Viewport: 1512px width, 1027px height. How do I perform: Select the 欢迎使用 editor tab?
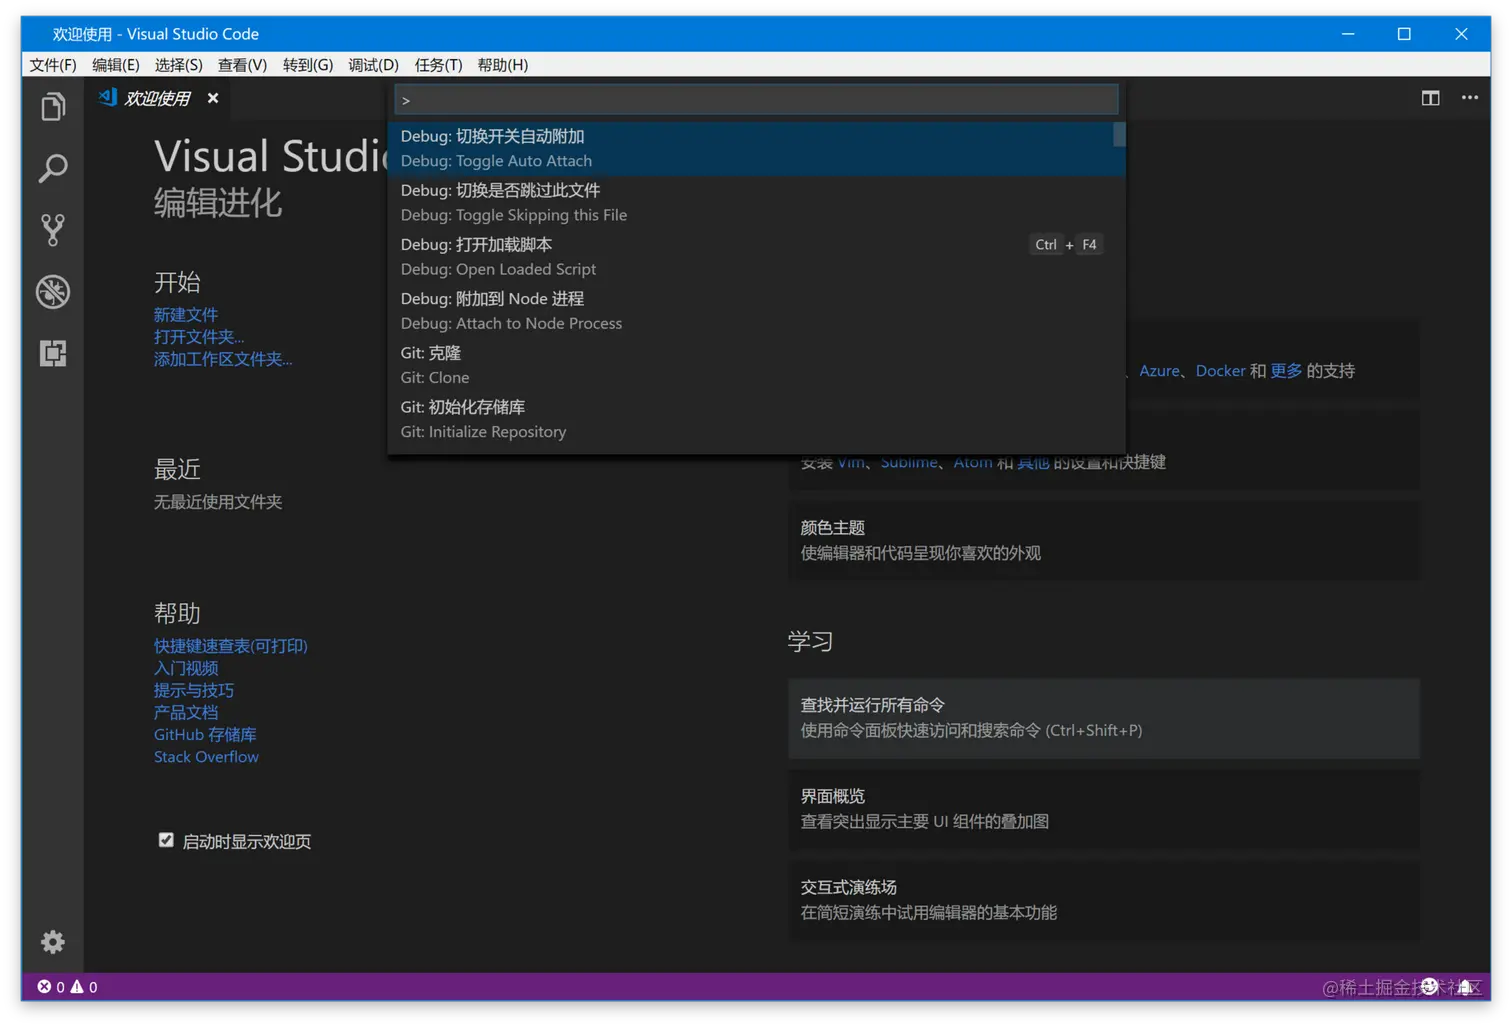click(x=157, y=98)
